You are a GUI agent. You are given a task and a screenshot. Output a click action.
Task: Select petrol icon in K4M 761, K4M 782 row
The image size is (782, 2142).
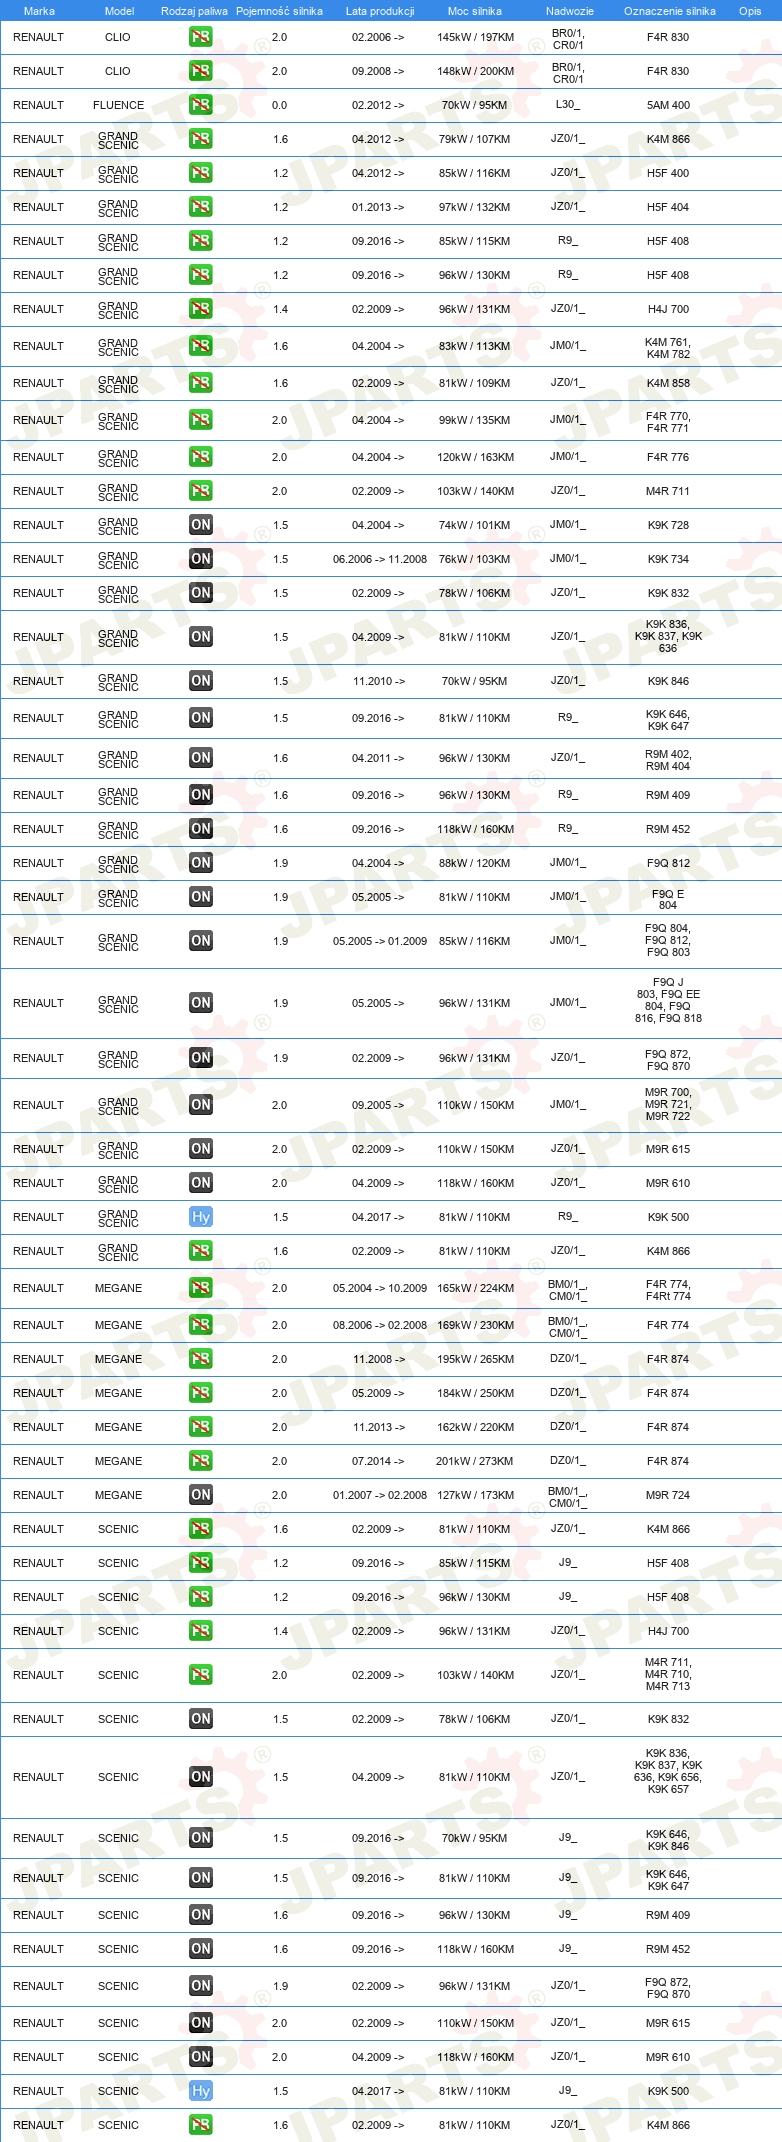[200, 346]
